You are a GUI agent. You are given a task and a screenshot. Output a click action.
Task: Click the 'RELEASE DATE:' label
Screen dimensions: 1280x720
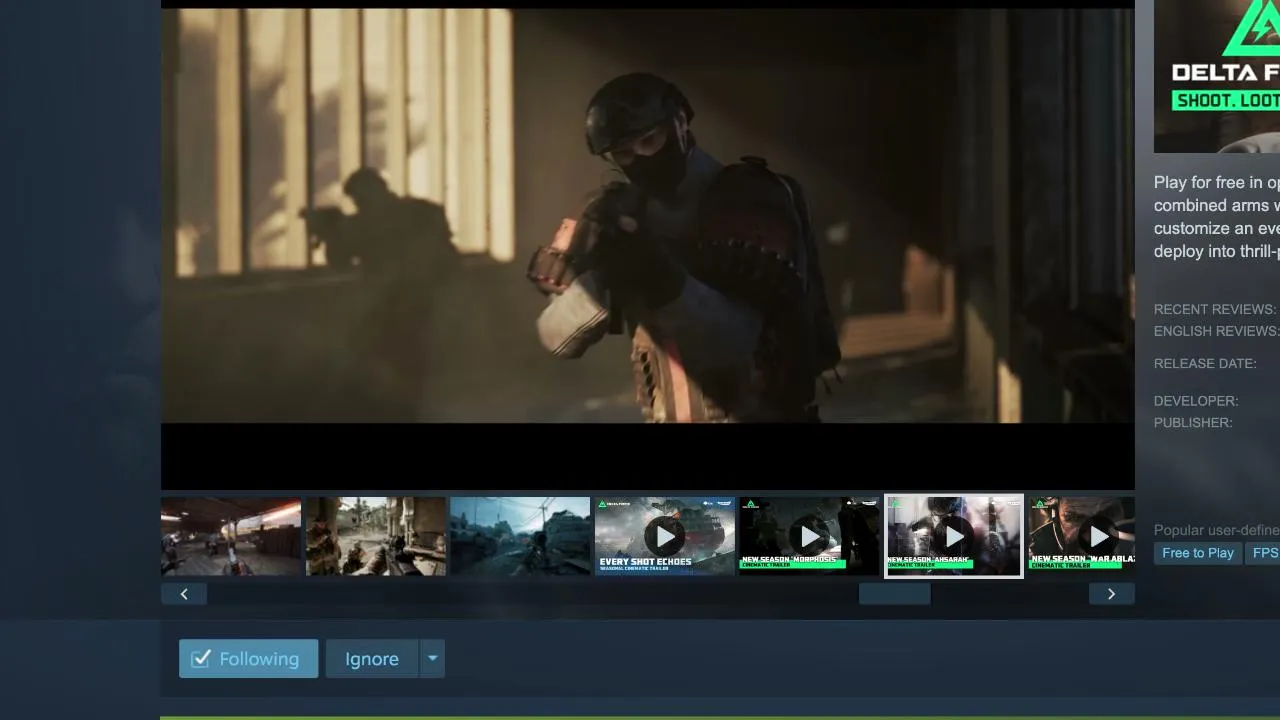pos(1205,363)
